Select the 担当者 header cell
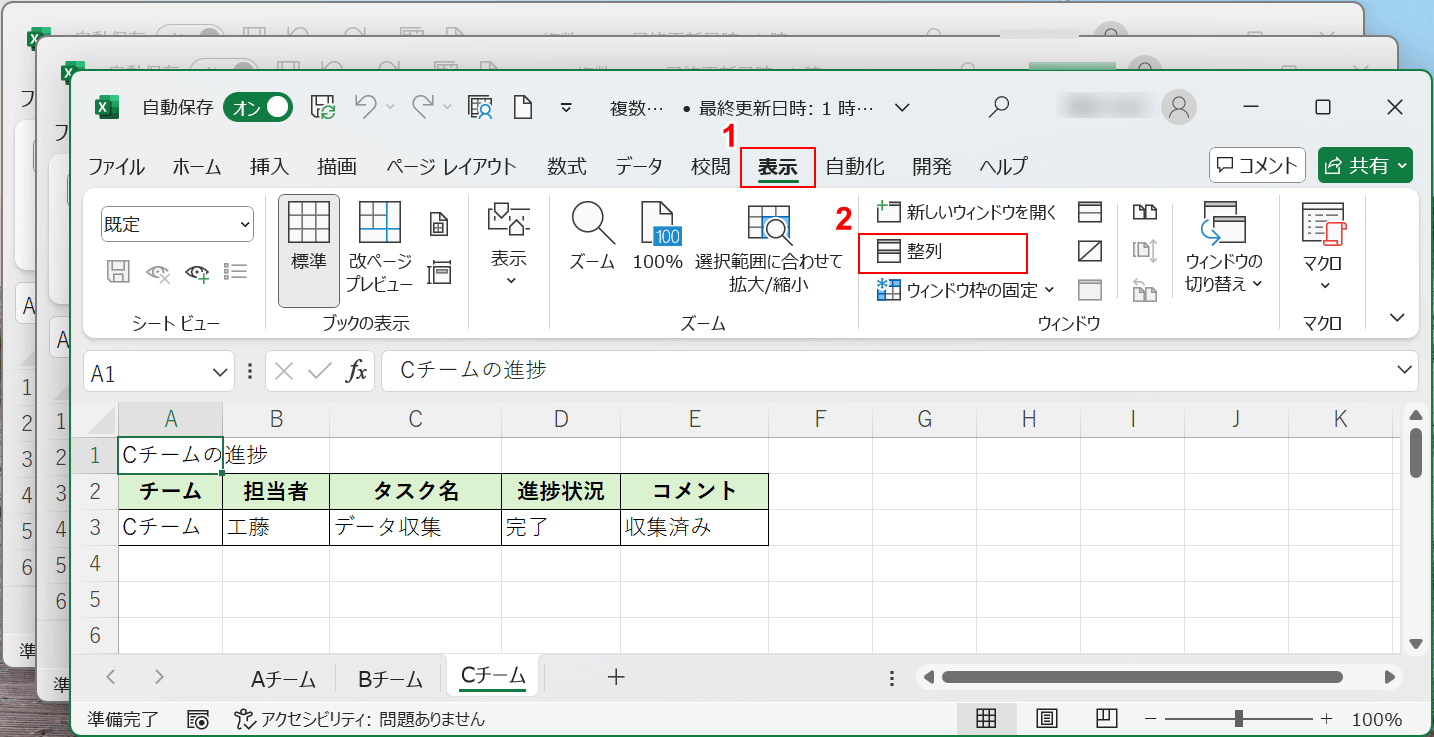The image size is (1434, 737). point(276,491)
